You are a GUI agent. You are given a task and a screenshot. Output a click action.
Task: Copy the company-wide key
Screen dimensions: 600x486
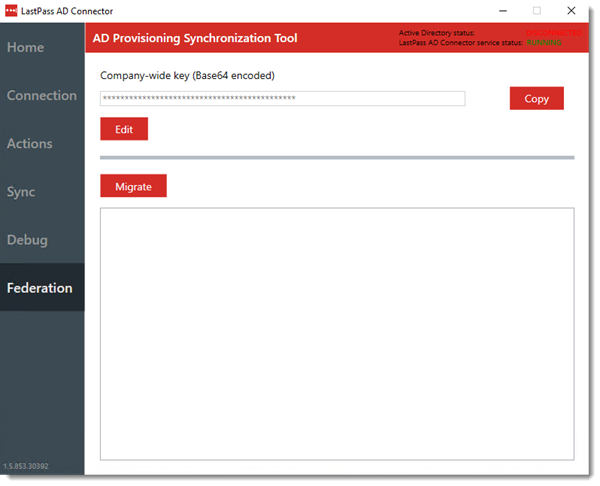point(536,98)
